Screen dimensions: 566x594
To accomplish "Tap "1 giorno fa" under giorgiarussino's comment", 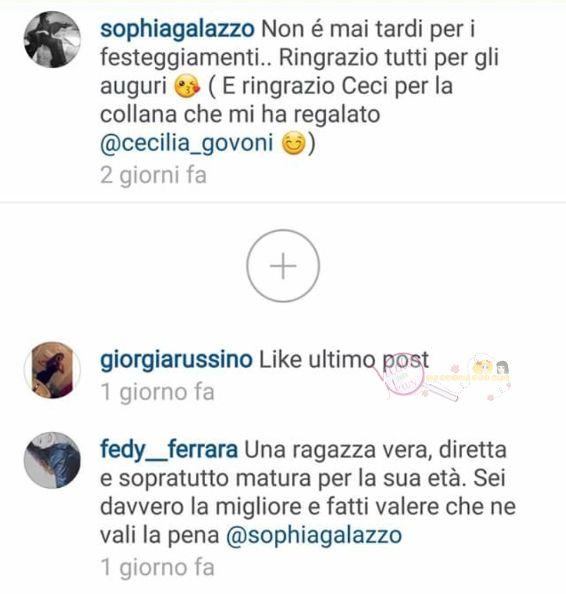I will pyautogui.click(x=158, y=392).
